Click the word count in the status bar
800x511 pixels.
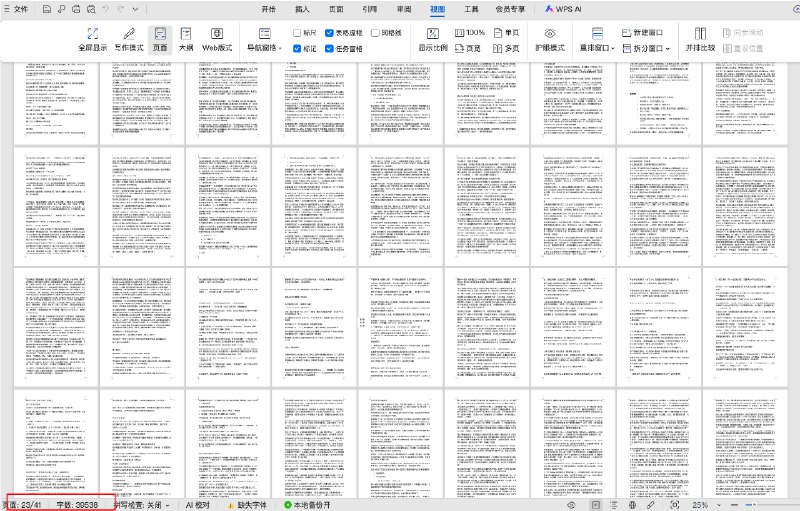point(77,505)
